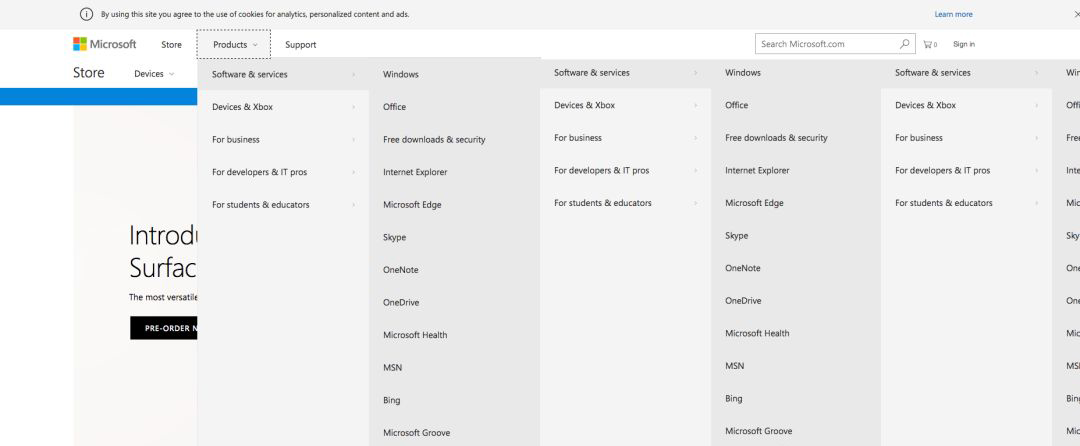Open the Support menu item
Image resolution: width=1080 pixels, height=446 pixels.
tap(300, 44)
